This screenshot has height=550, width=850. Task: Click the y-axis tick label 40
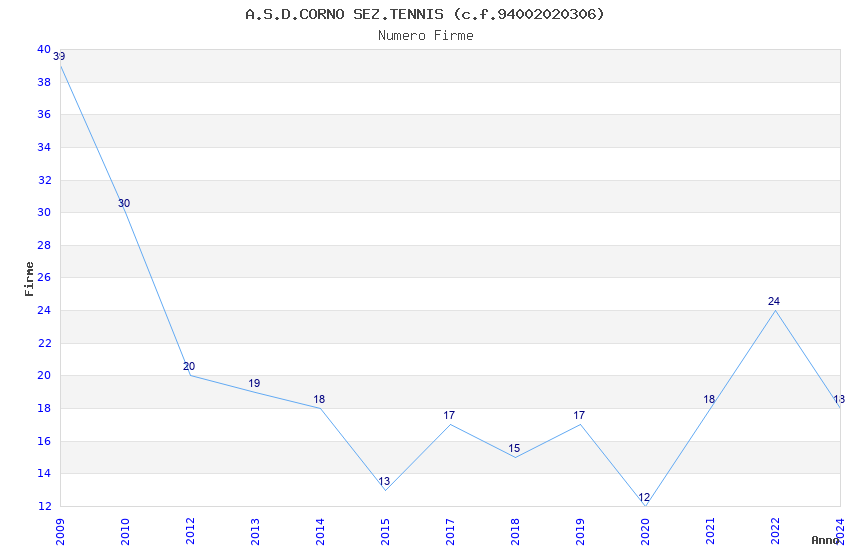point(44,49)
